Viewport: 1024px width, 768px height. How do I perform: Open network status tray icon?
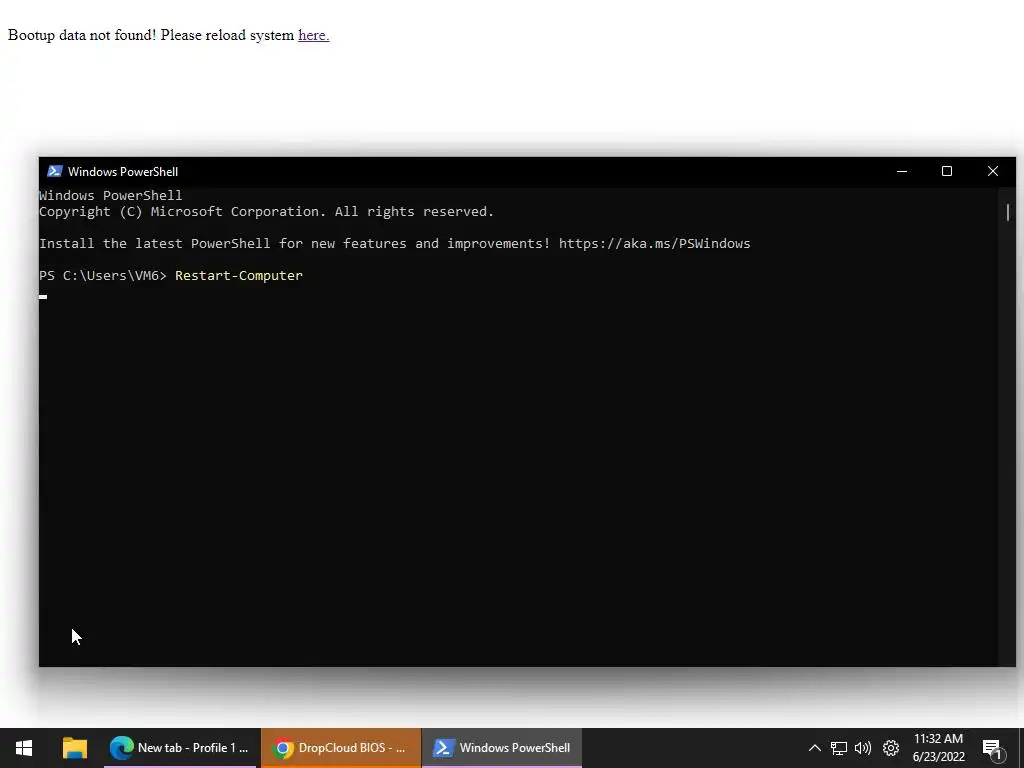click(839, 748)
